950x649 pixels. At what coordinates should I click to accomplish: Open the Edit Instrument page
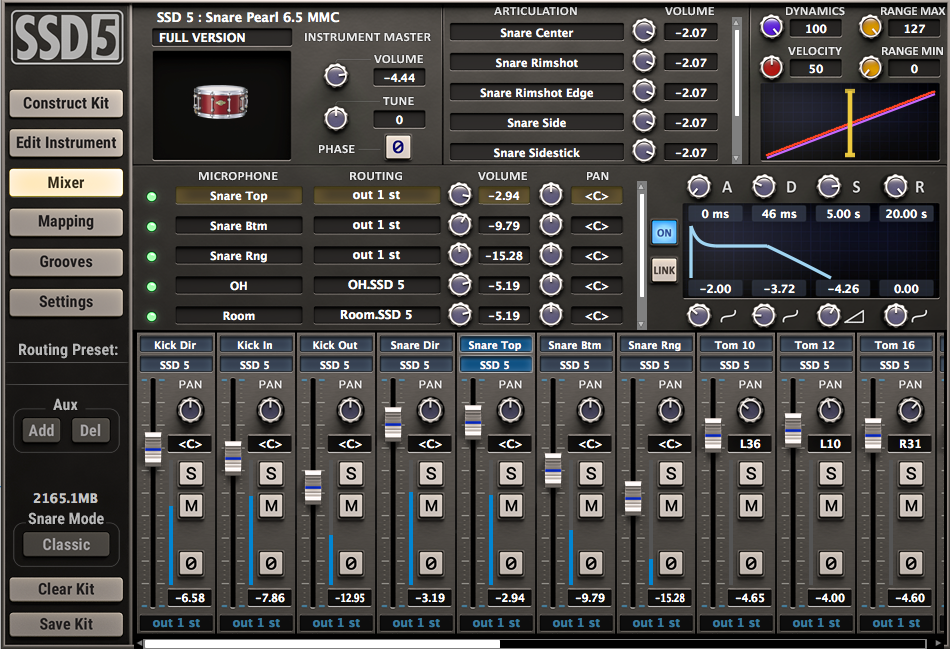[x=66, y=142]
